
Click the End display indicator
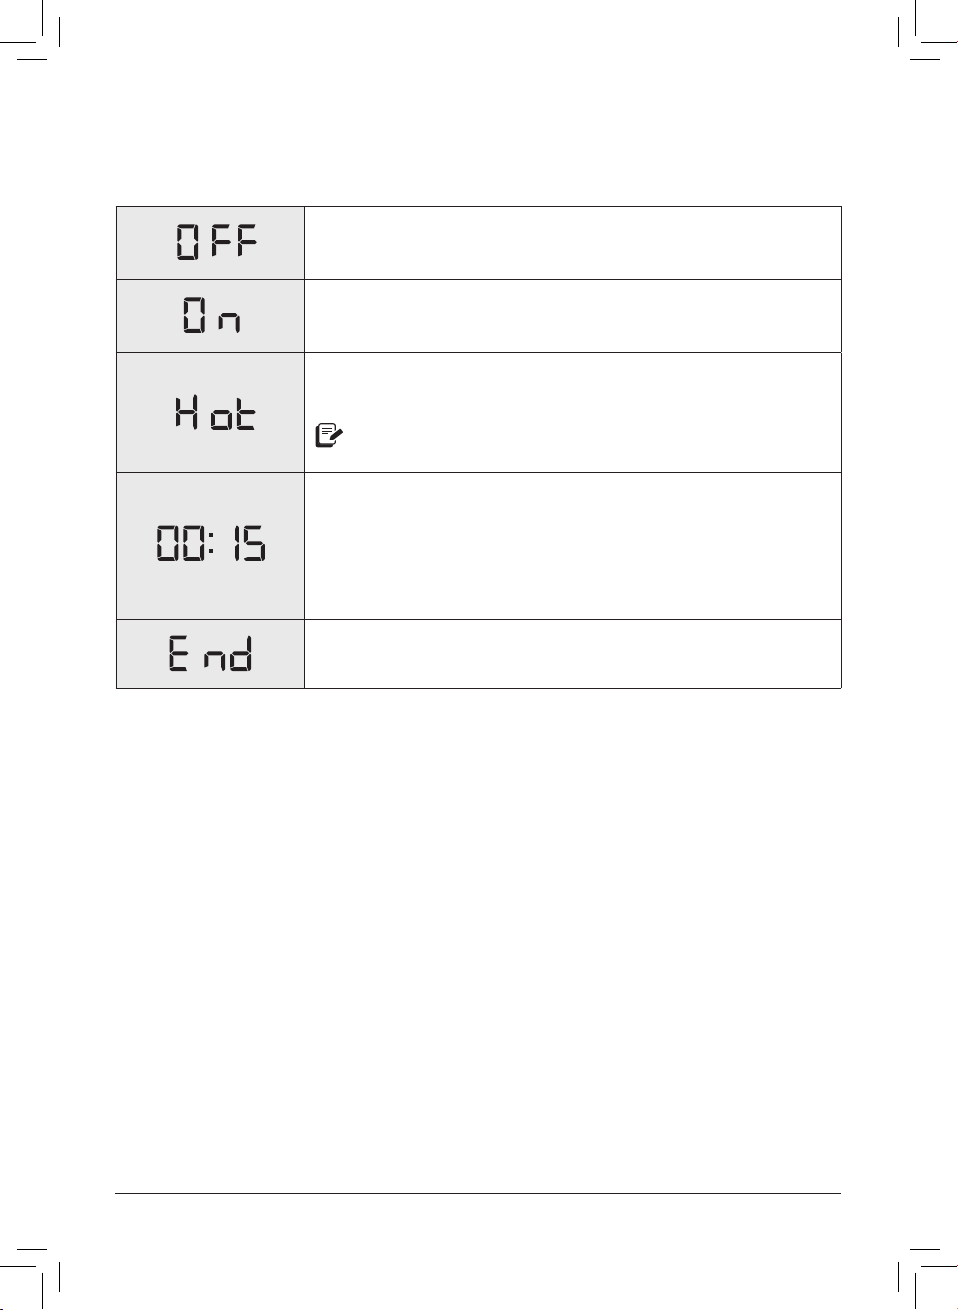210,653
